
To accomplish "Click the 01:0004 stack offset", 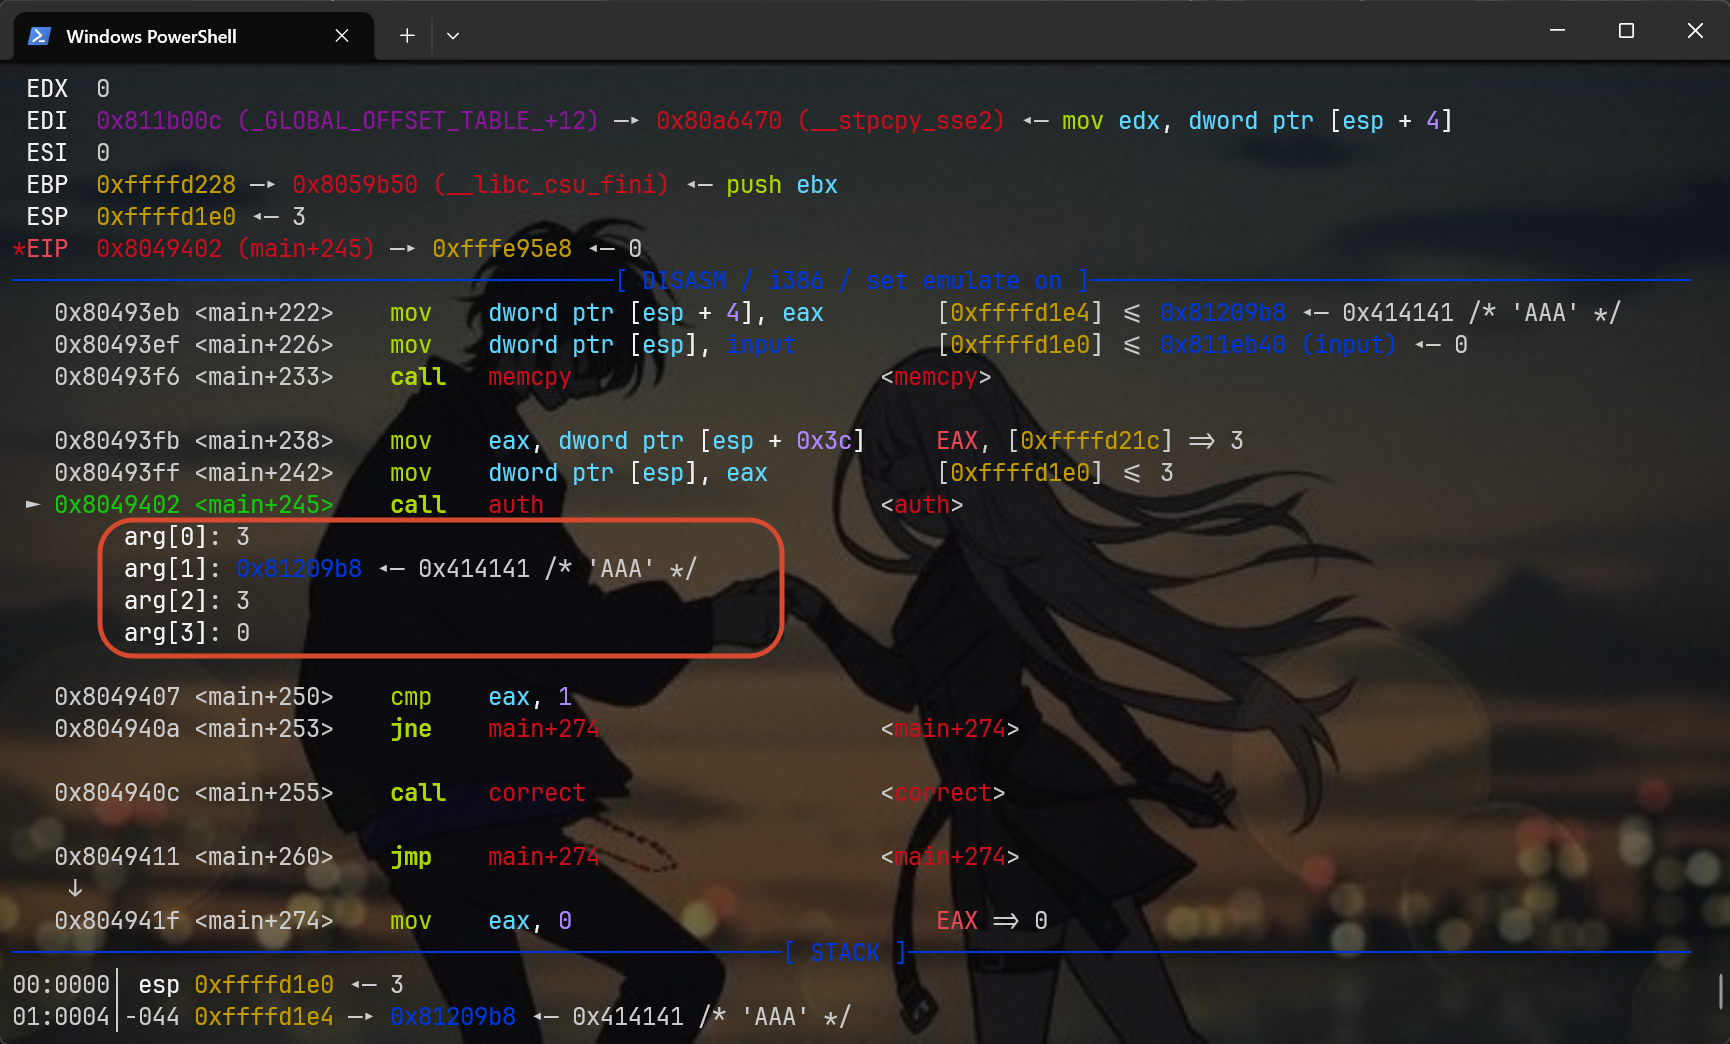I will 61,1017.
